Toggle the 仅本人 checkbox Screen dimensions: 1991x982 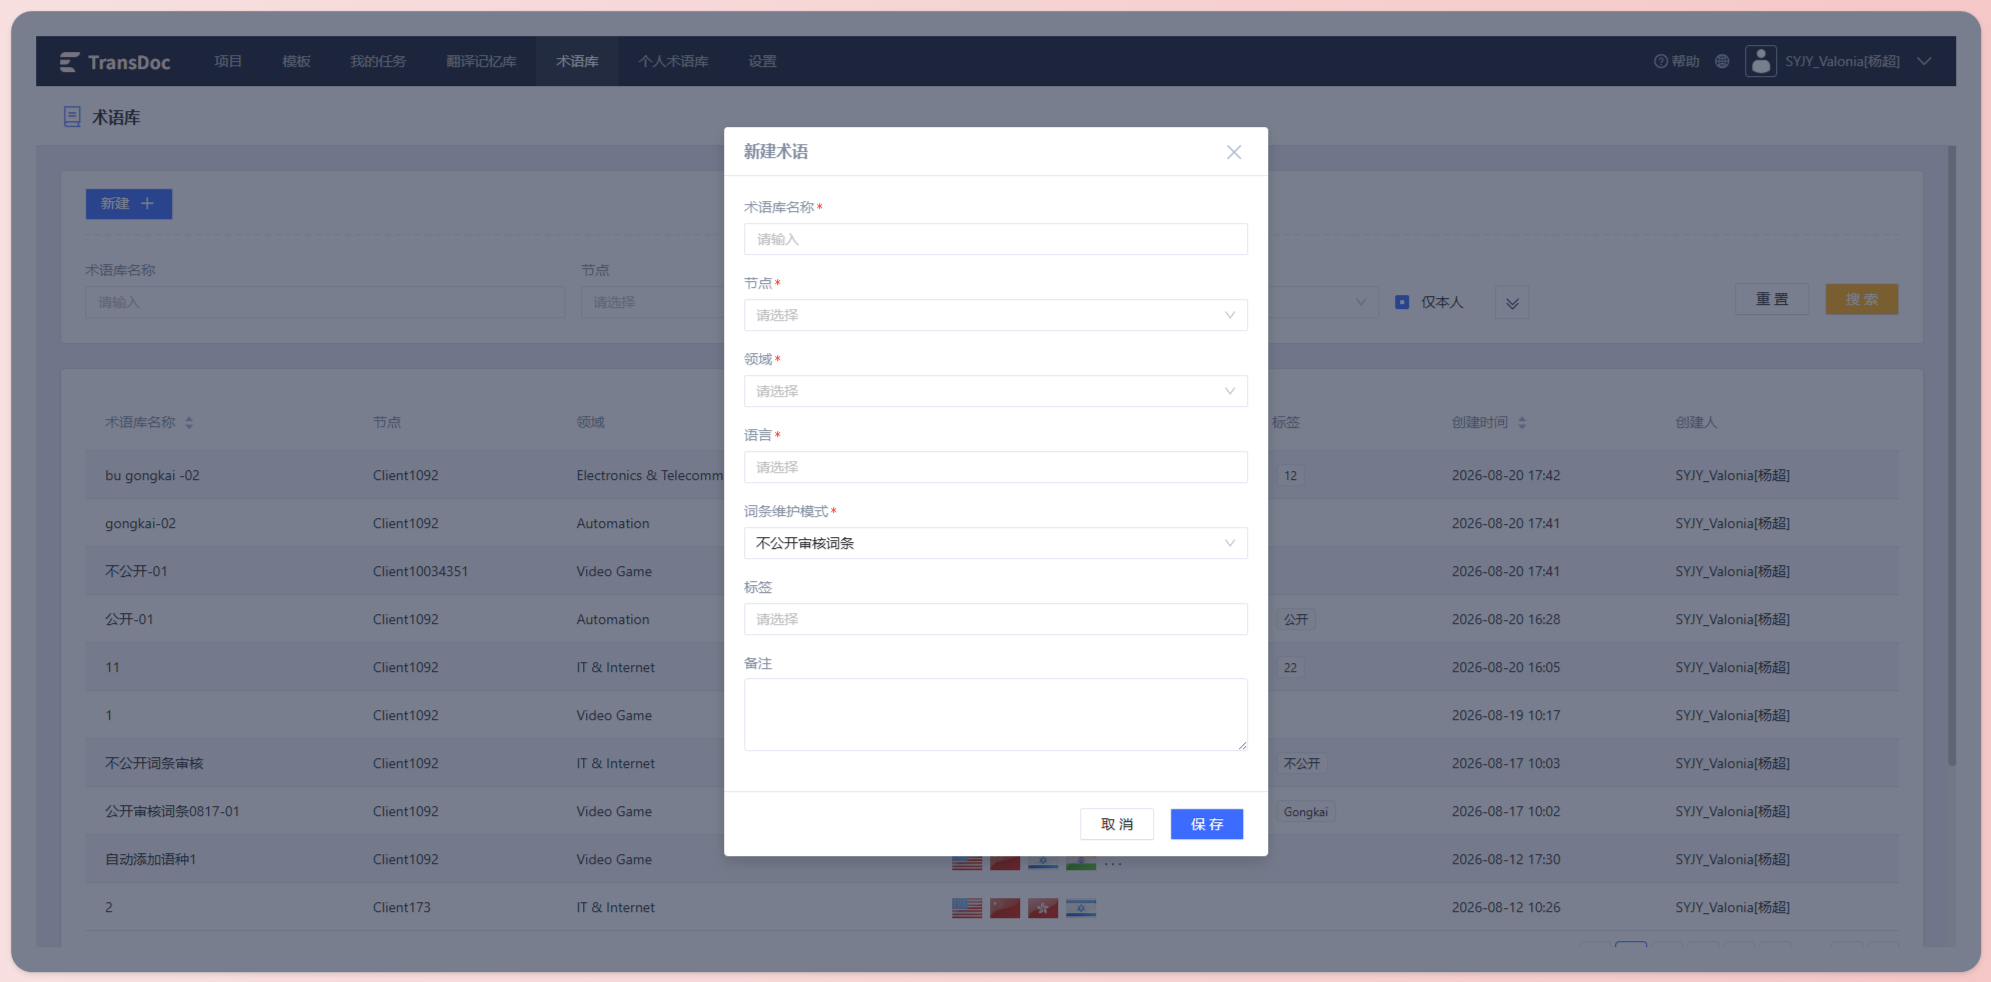coord(1402,302)
